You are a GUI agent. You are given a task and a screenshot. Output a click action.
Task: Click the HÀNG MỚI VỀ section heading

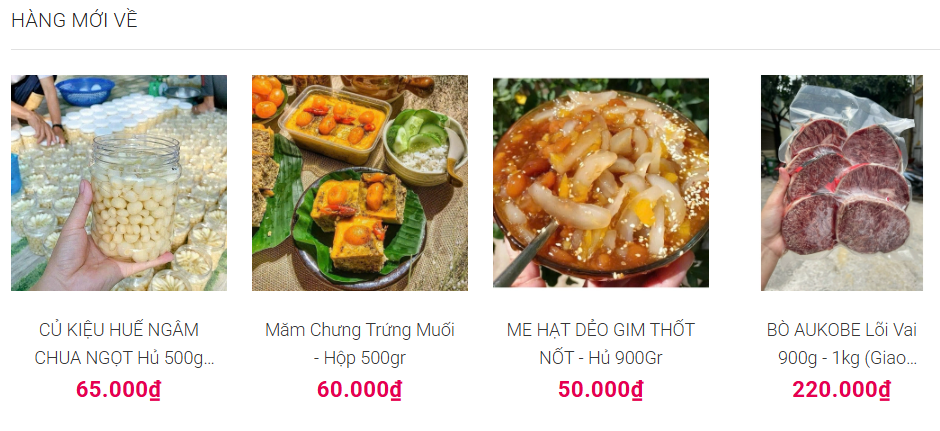point(74,20)
